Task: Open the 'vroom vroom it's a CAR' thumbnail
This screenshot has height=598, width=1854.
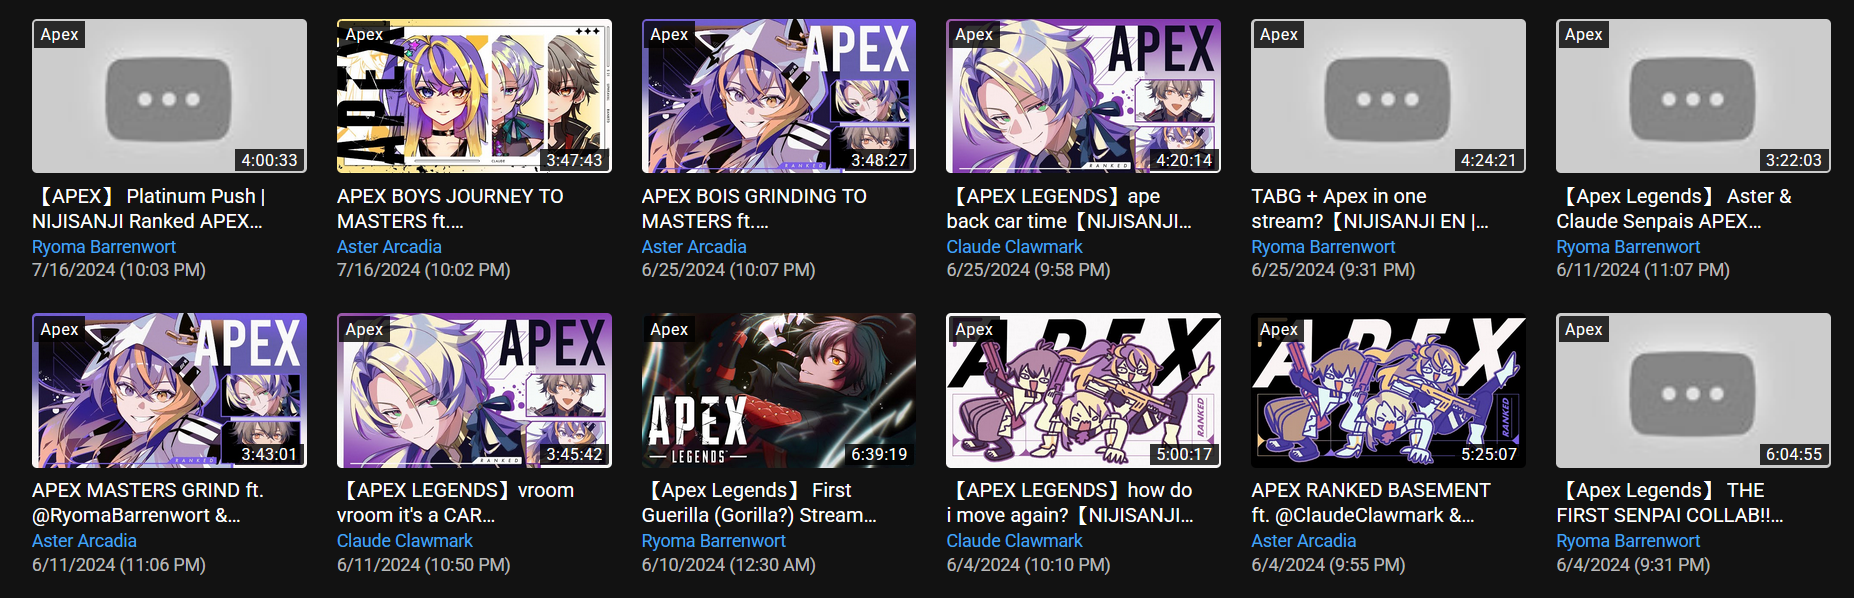Action: (474, 390)
